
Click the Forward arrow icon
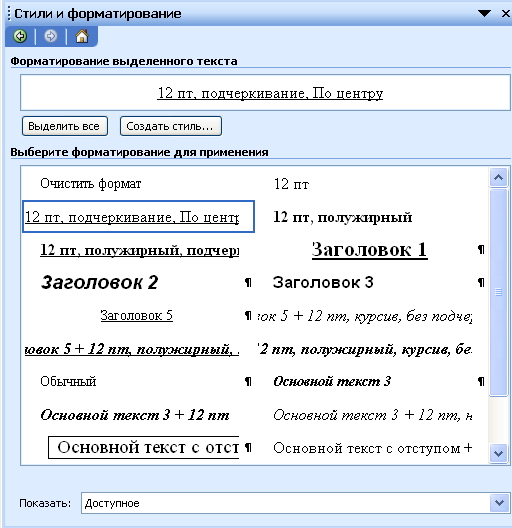51,36
